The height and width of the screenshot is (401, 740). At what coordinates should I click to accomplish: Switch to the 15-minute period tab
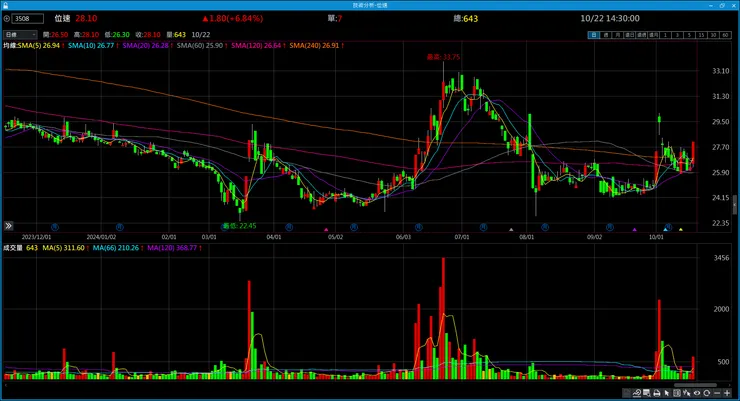click(x=701, y=35)
